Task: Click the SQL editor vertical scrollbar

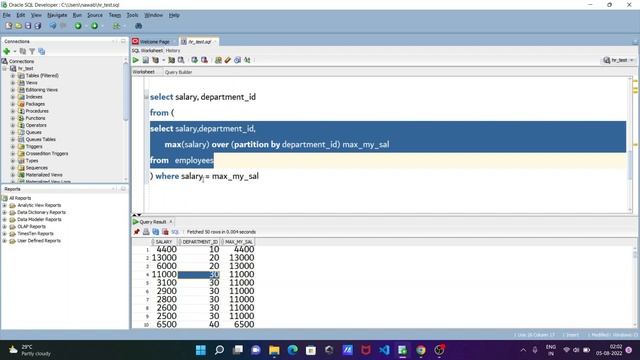Action: 629,165
